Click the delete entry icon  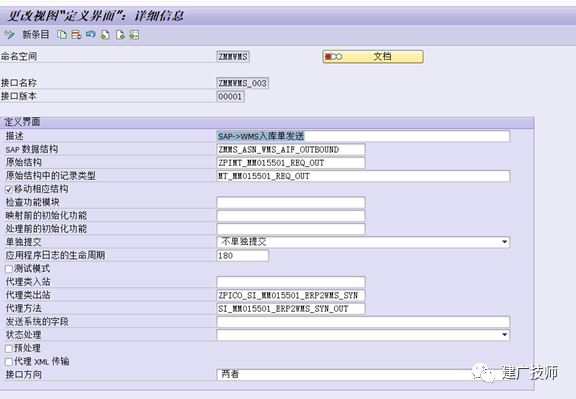tap(76, 35)
